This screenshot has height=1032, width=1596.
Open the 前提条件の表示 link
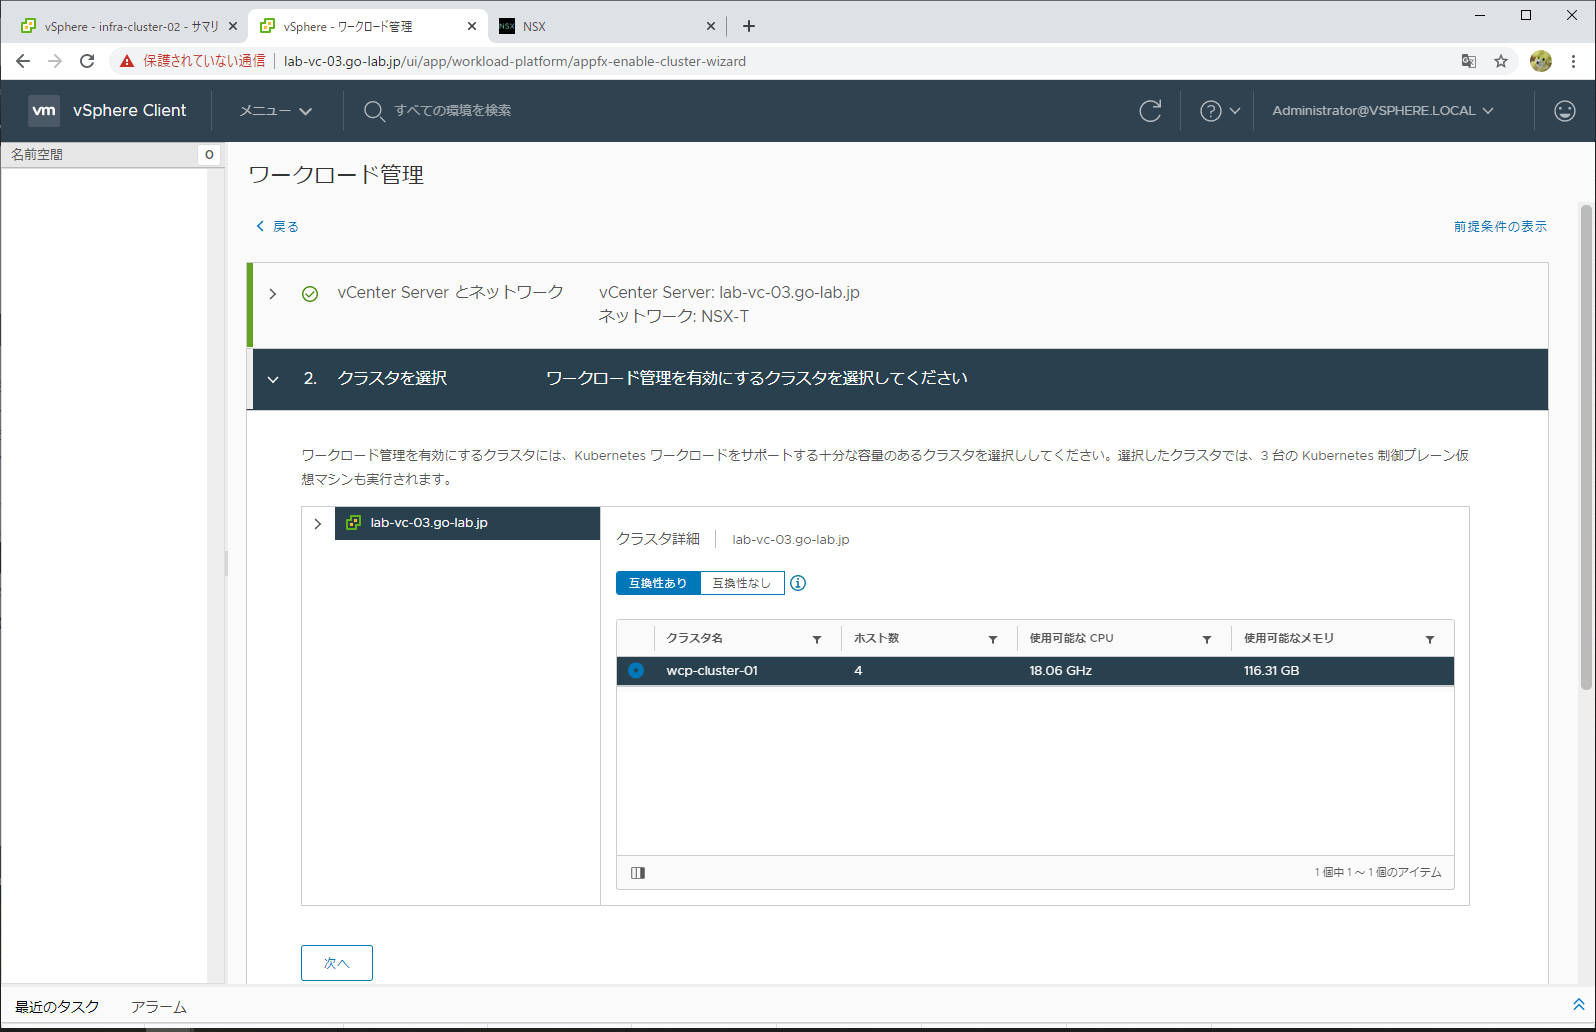click(1500, 227)
